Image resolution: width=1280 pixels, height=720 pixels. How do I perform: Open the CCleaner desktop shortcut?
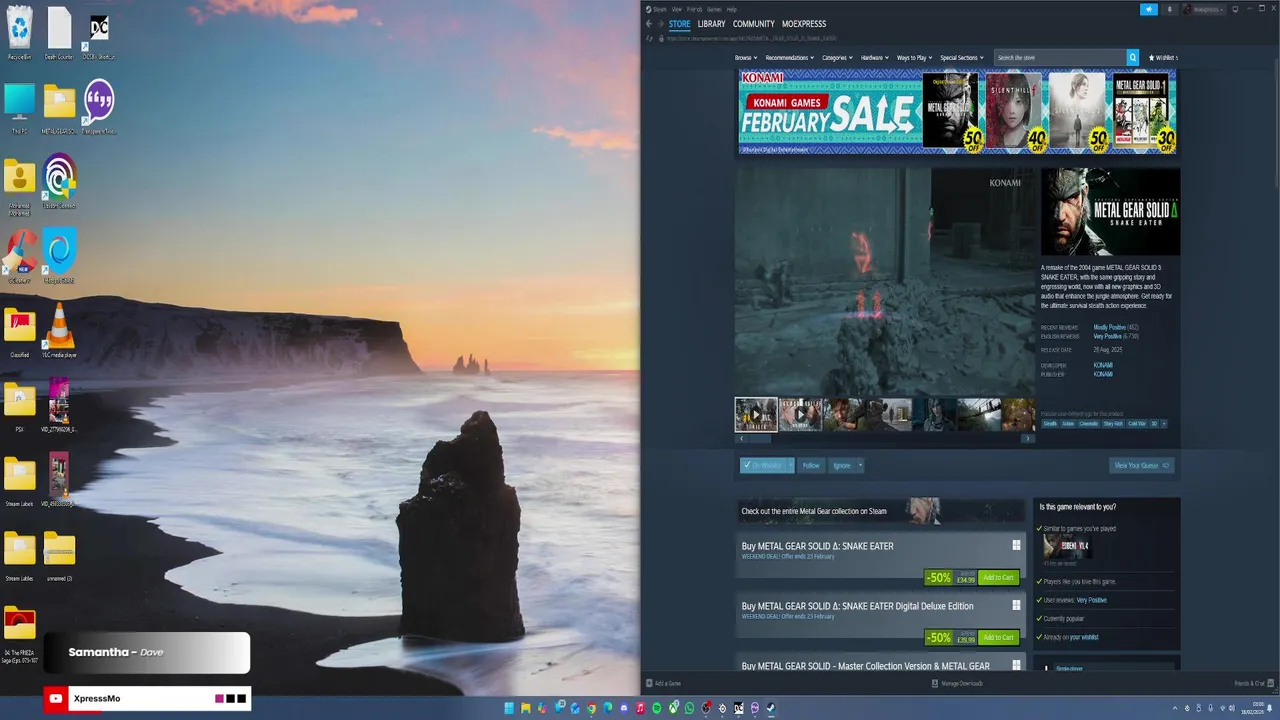coord(20,256)
